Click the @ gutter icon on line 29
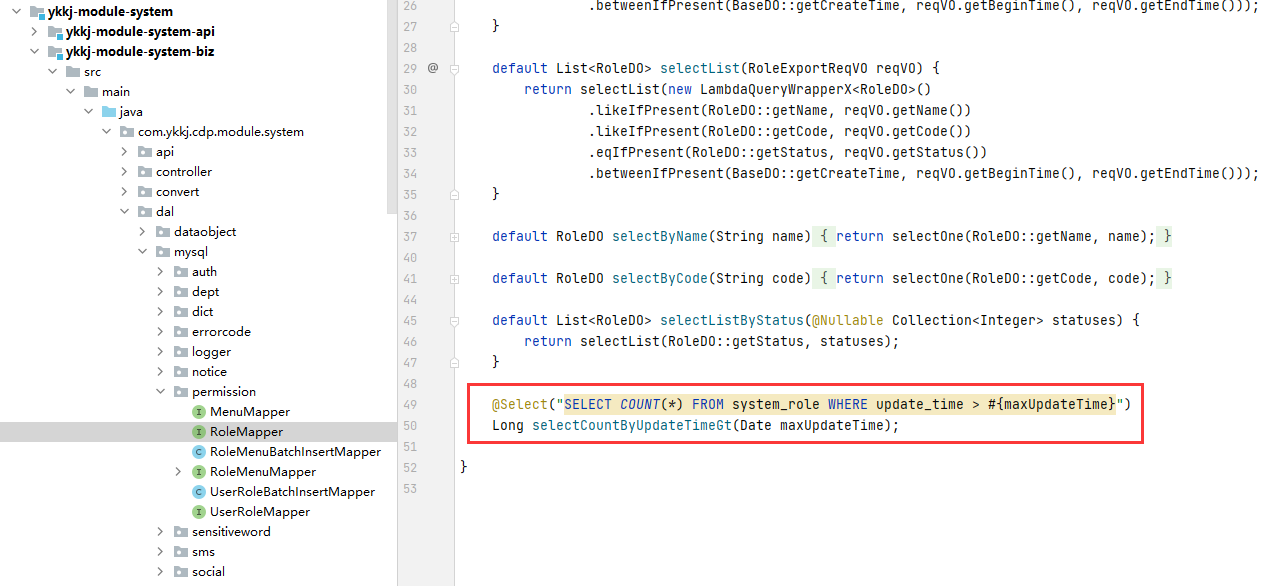 point(433,68)
